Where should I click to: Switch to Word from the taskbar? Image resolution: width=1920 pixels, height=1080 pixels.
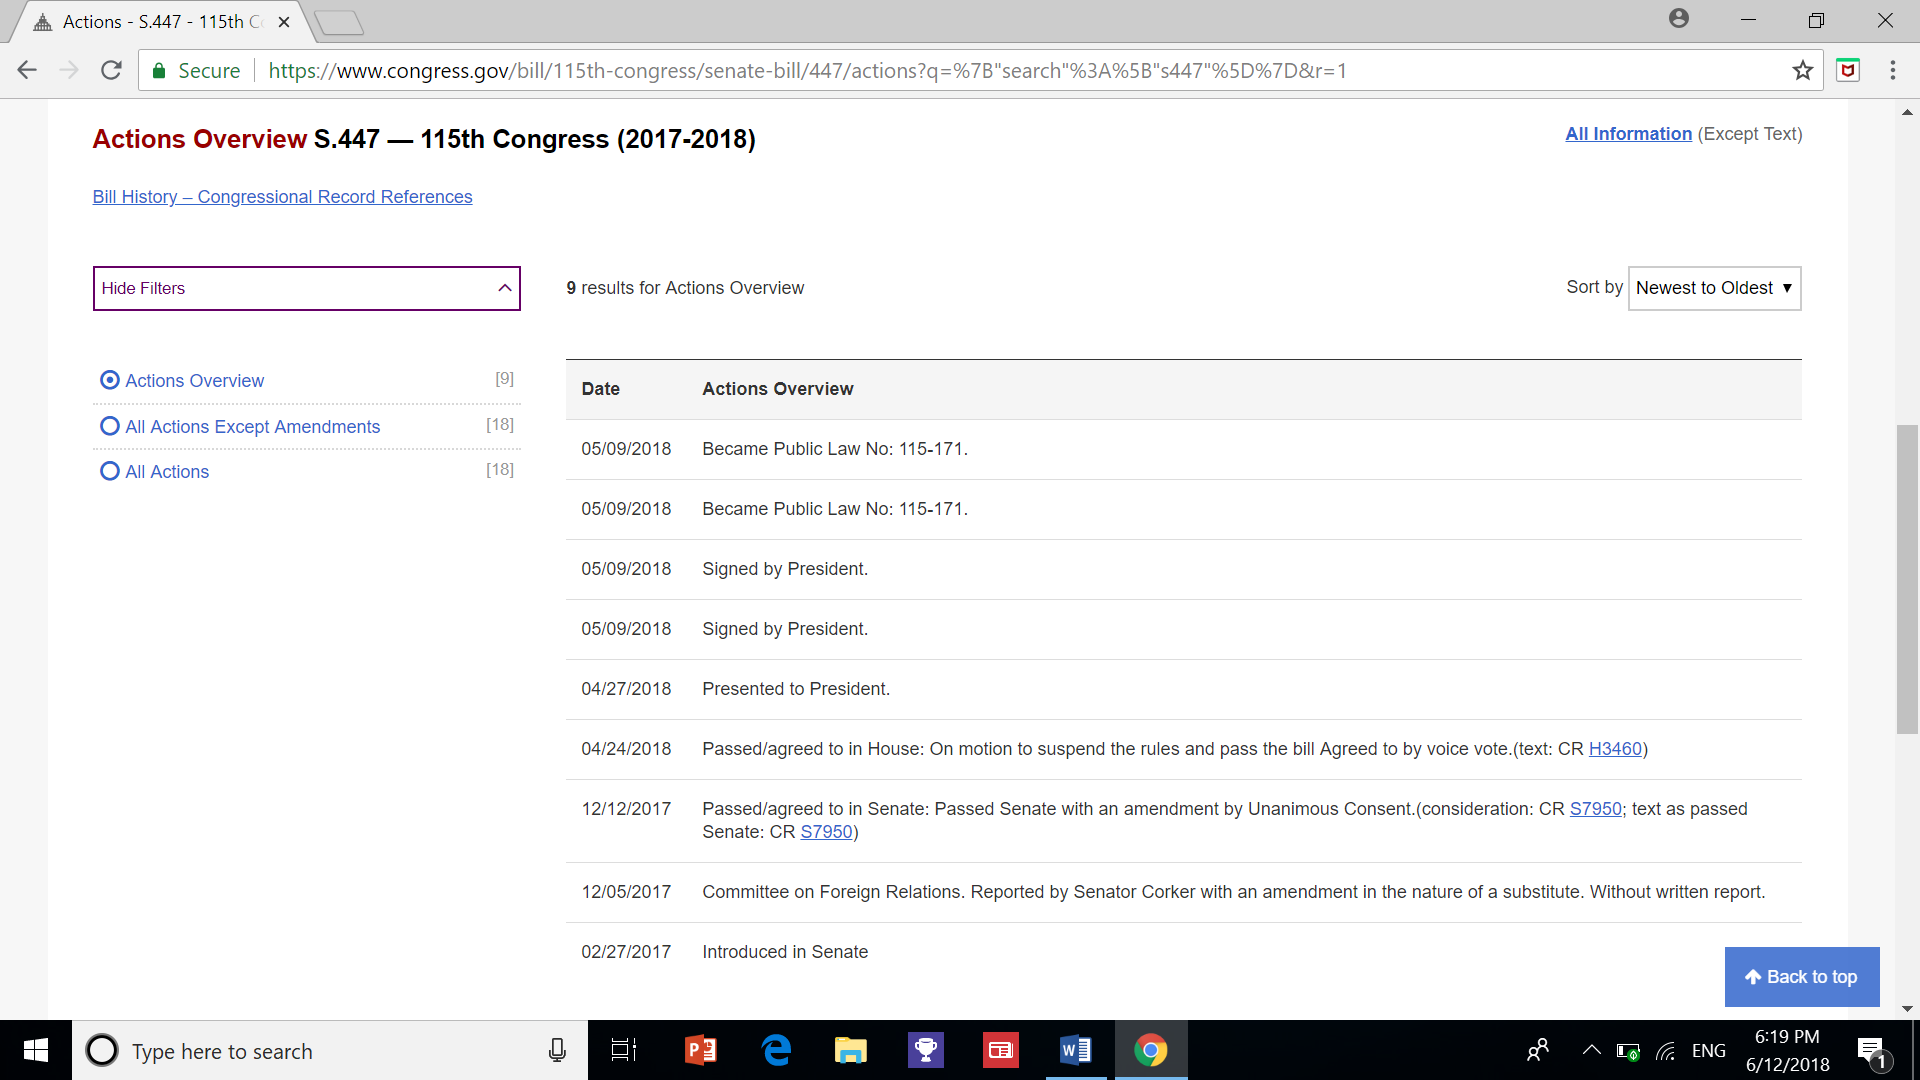1076,1050
